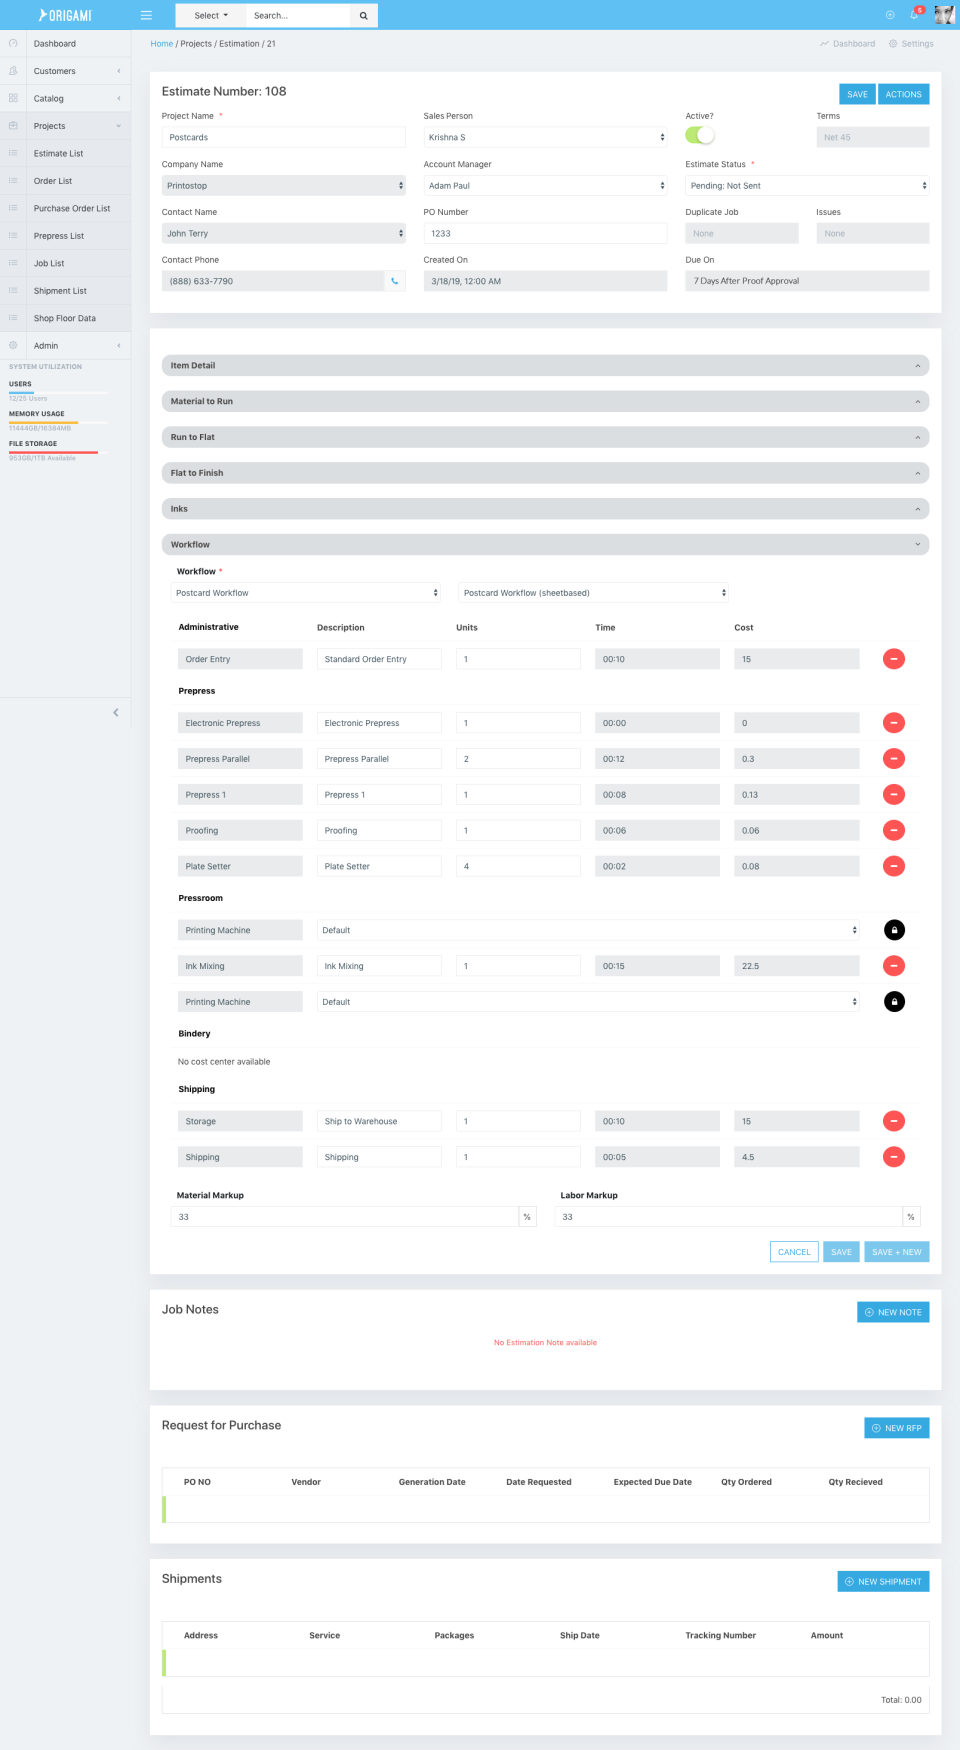Remove the Shipping row

[894, 1157]
